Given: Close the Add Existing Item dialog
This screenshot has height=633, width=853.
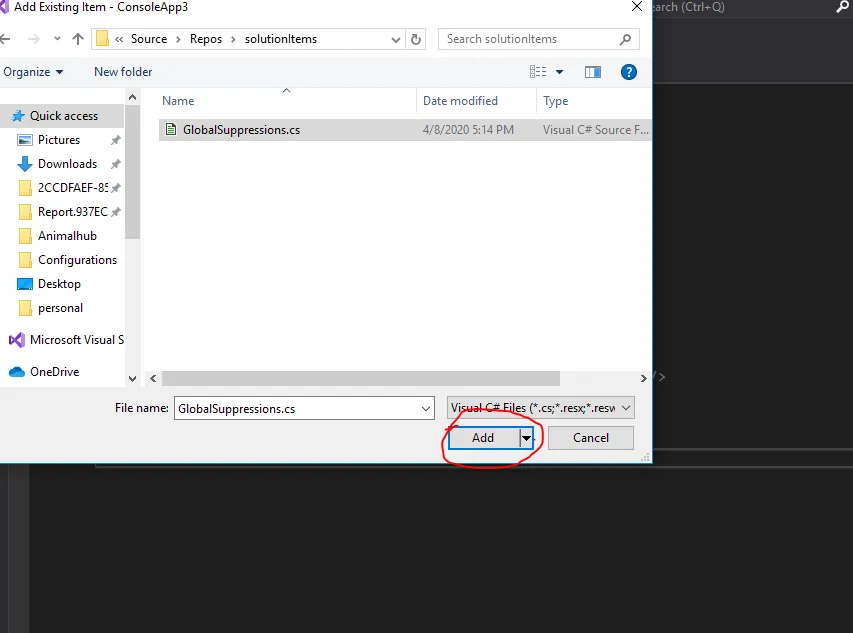Looking at the screenshot, I should pos(637,7).
